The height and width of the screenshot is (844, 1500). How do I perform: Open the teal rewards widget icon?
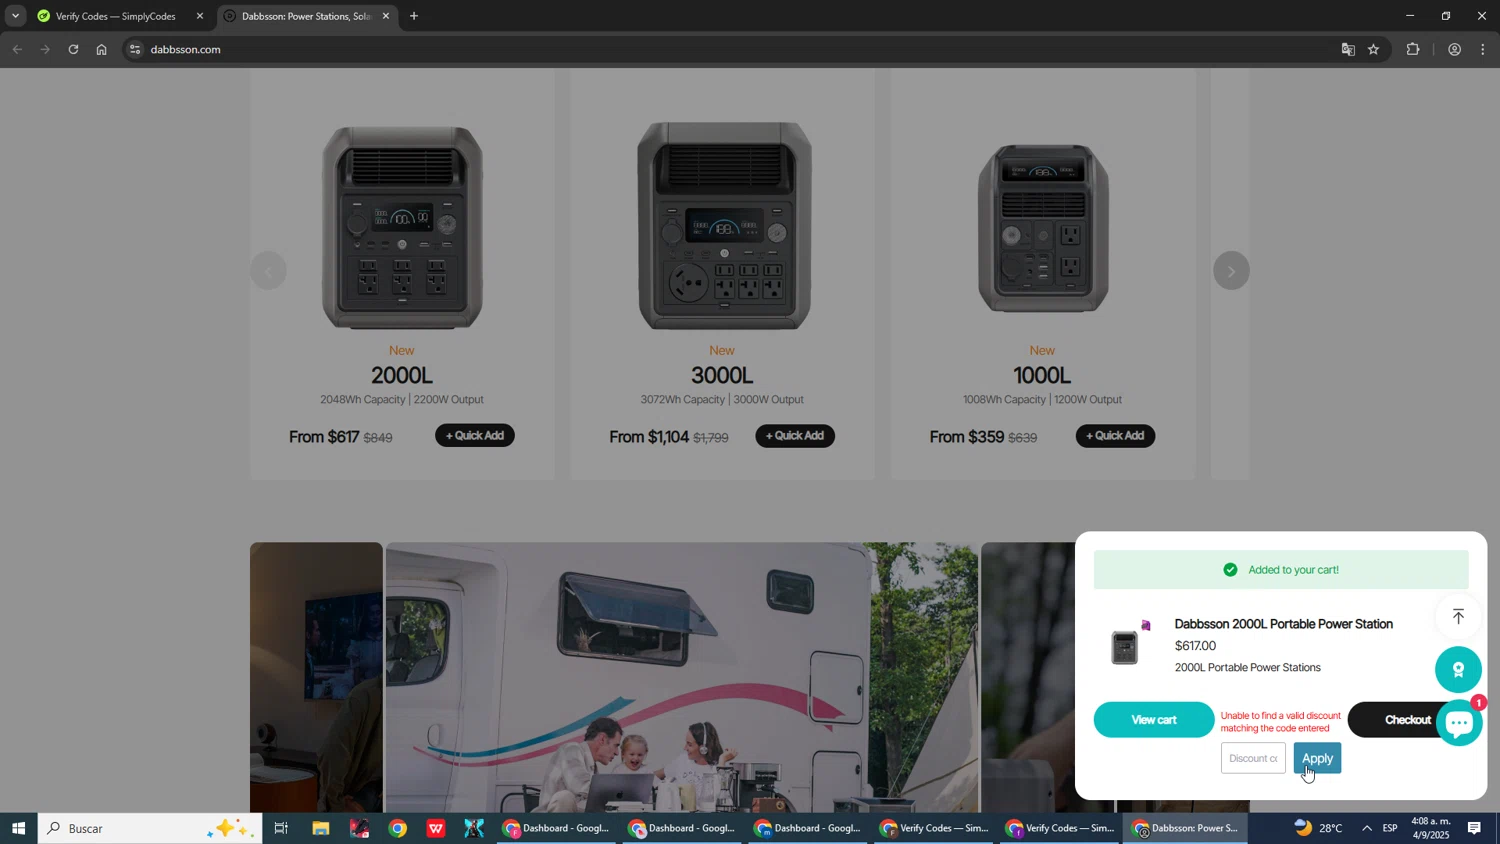[x=1458, y=670]
